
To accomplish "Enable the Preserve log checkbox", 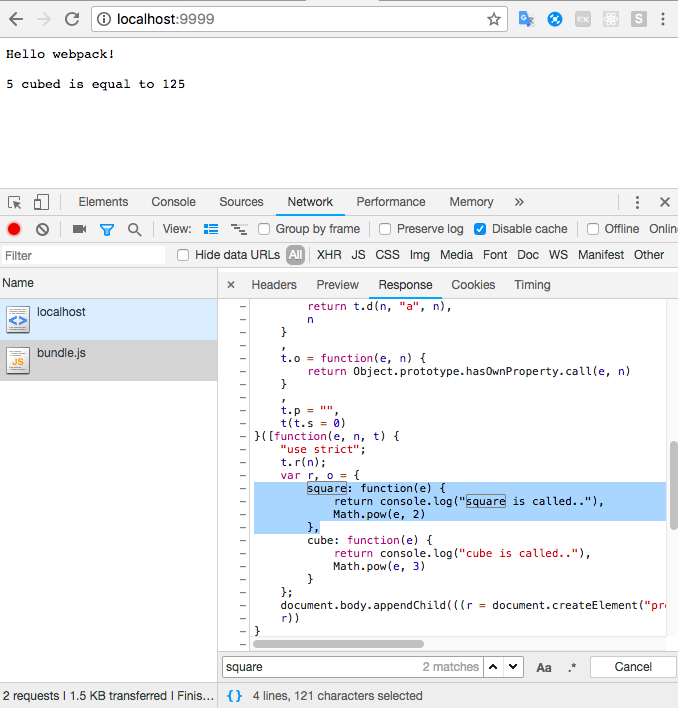I will point(385,229).
